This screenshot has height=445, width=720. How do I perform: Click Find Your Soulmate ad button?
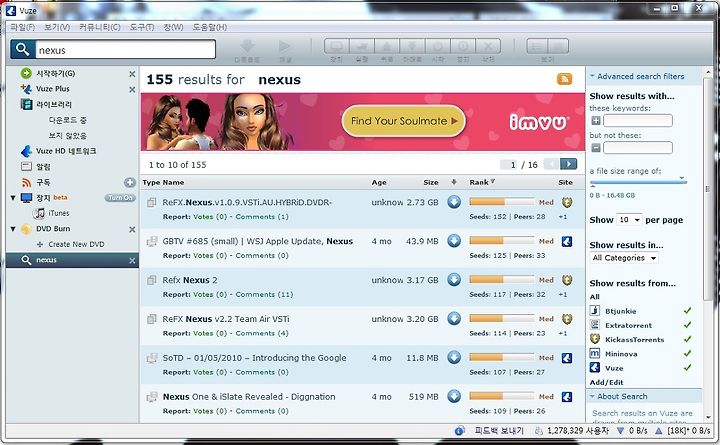[404, 121]
